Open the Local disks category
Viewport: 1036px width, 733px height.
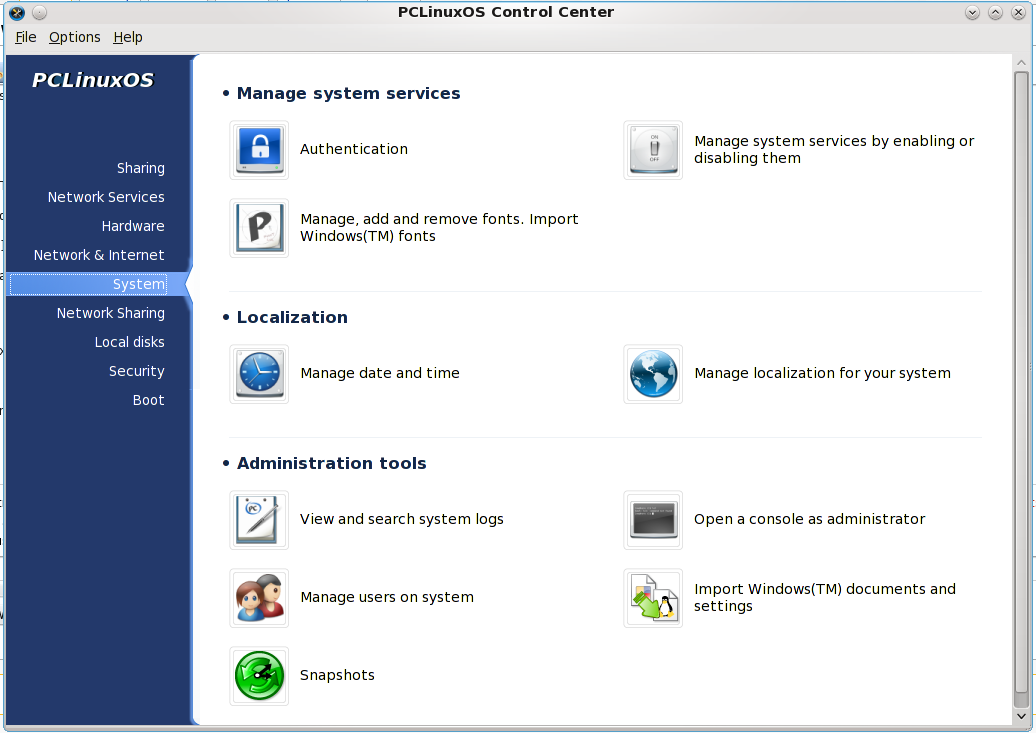tap(130, 342)
